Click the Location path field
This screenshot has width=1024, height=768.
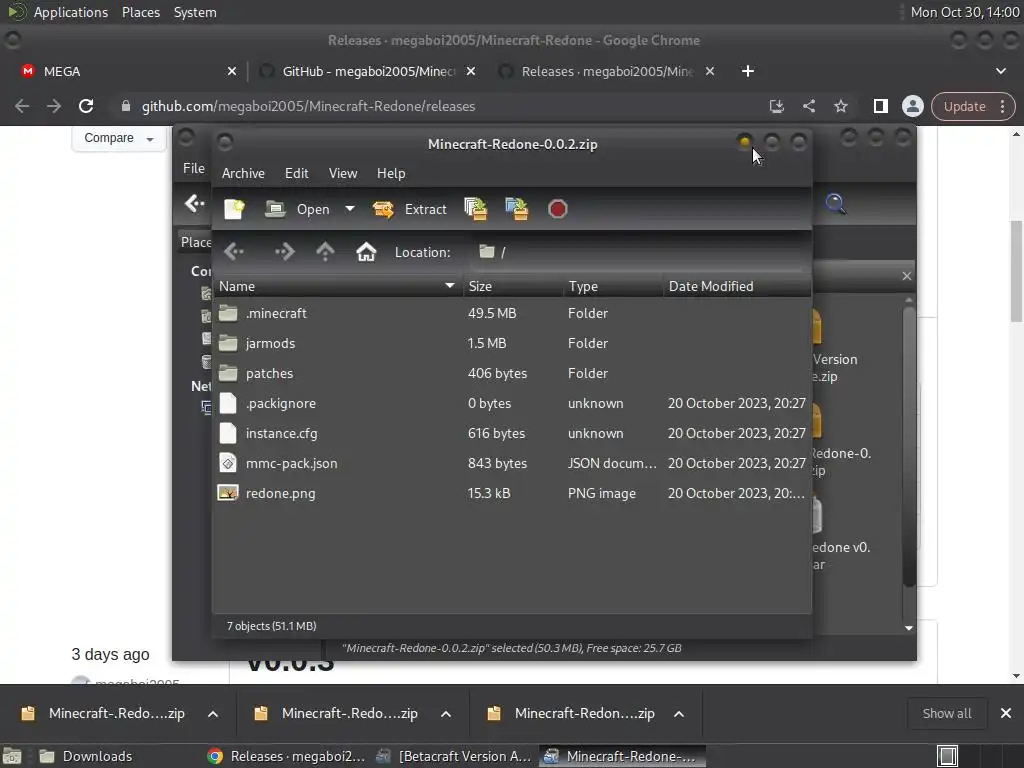click(637, 252)
